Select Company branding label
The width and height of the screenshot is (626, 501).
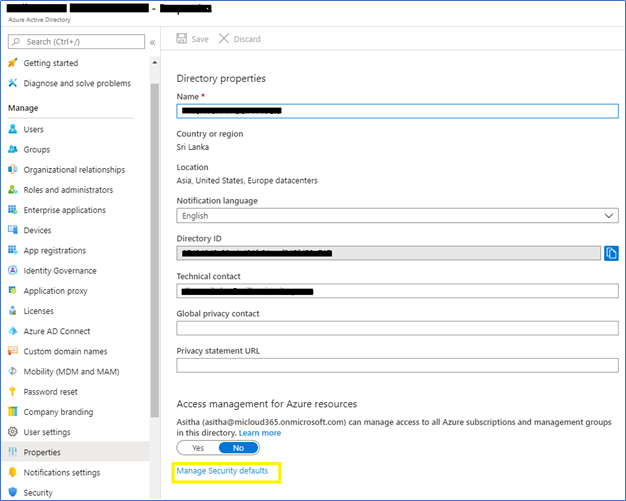(x=58, y=412)
